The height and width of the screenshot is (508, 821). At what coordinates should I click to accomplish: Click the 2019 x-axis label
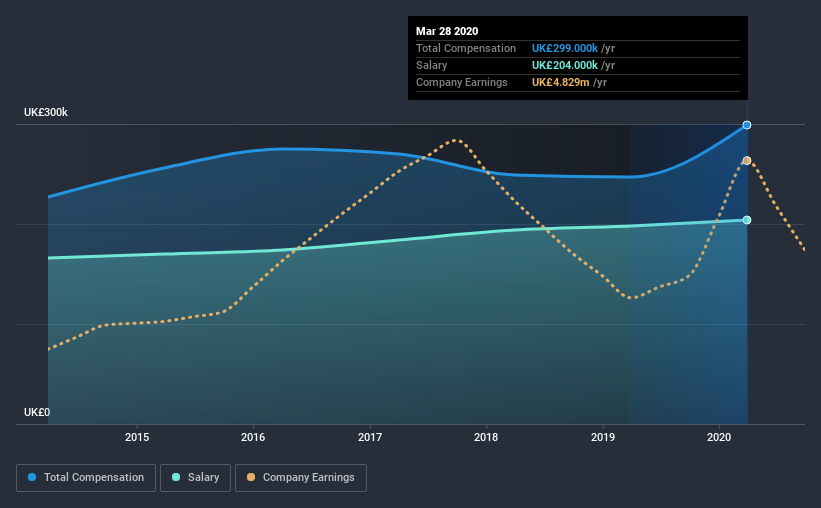[603, 437]
